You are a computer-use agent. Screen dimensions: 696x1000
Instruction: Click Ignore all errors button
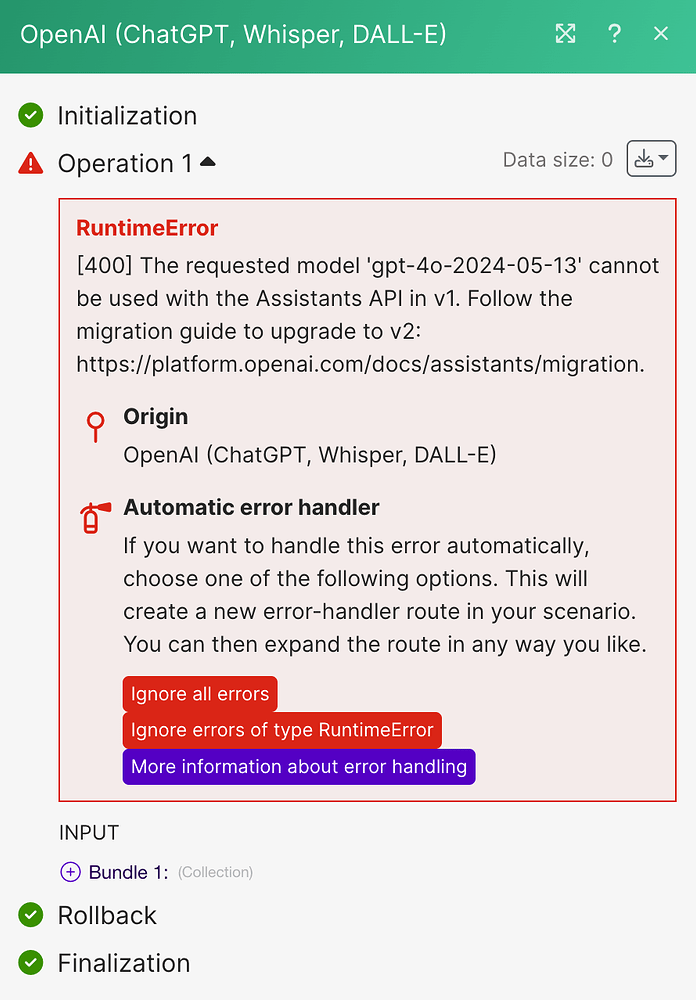coord(200,694)
